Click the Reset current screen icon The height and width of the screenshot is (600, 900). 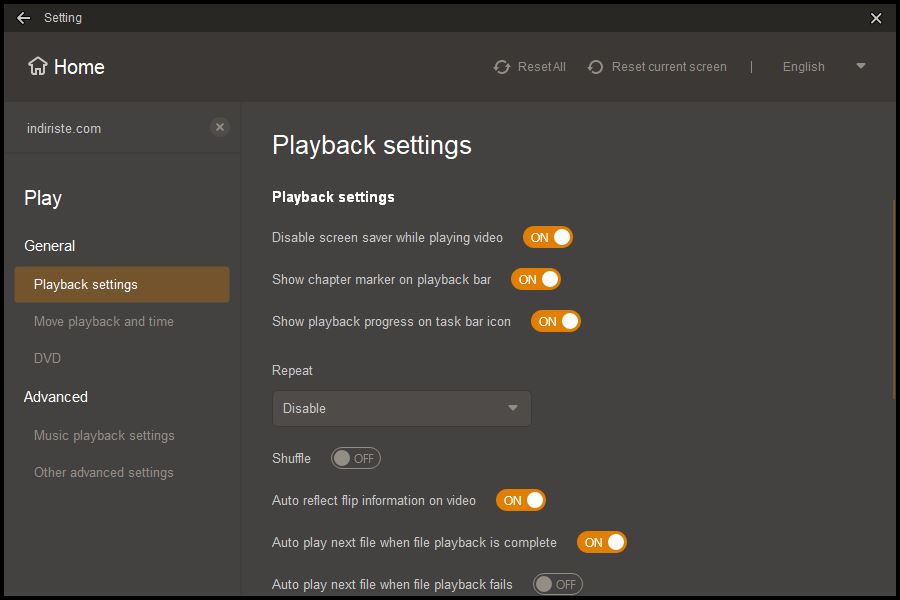click(595, 67)
